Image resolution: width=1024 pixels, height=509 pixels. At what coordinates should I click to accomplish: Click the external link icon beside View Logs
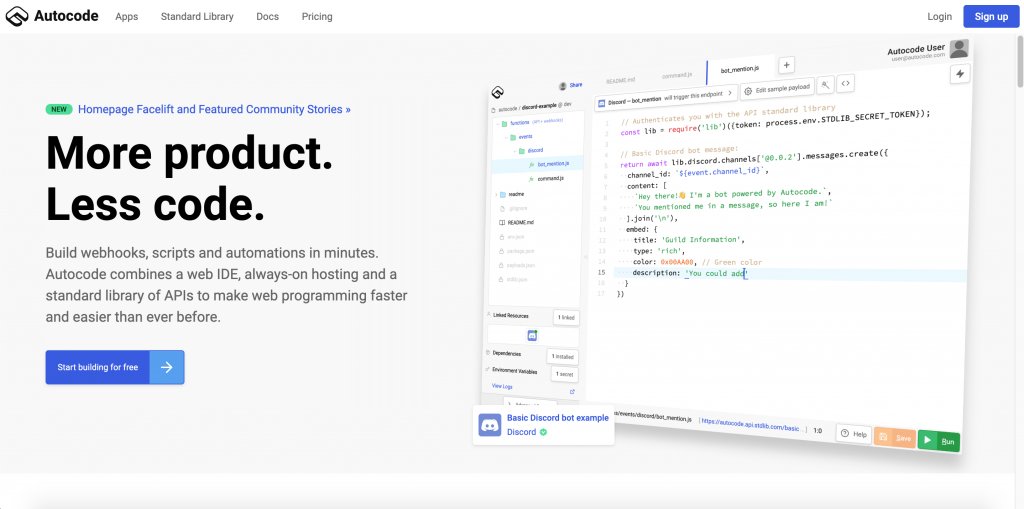572,391
